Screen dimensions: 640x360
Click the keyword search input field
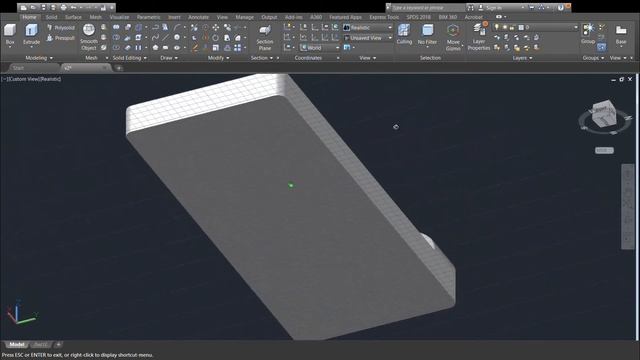coord(428,7)
